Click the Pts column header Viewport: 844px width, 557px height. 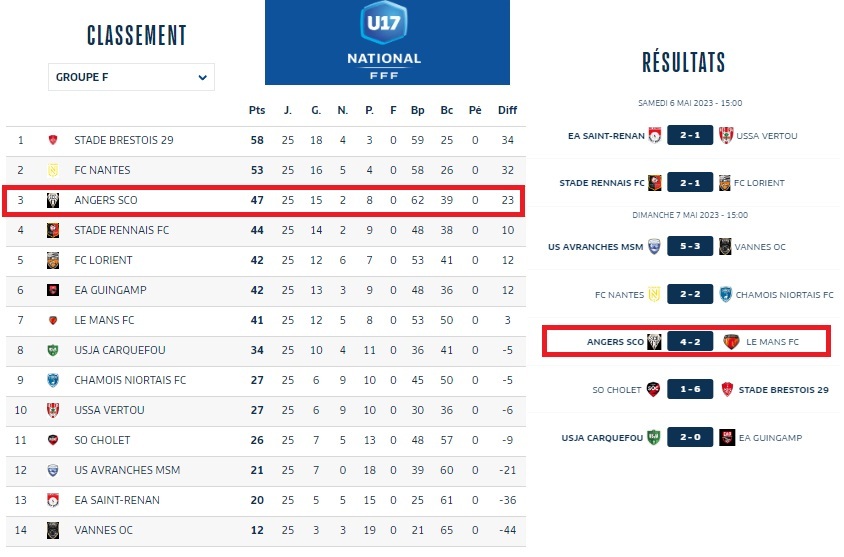(257, 110)
